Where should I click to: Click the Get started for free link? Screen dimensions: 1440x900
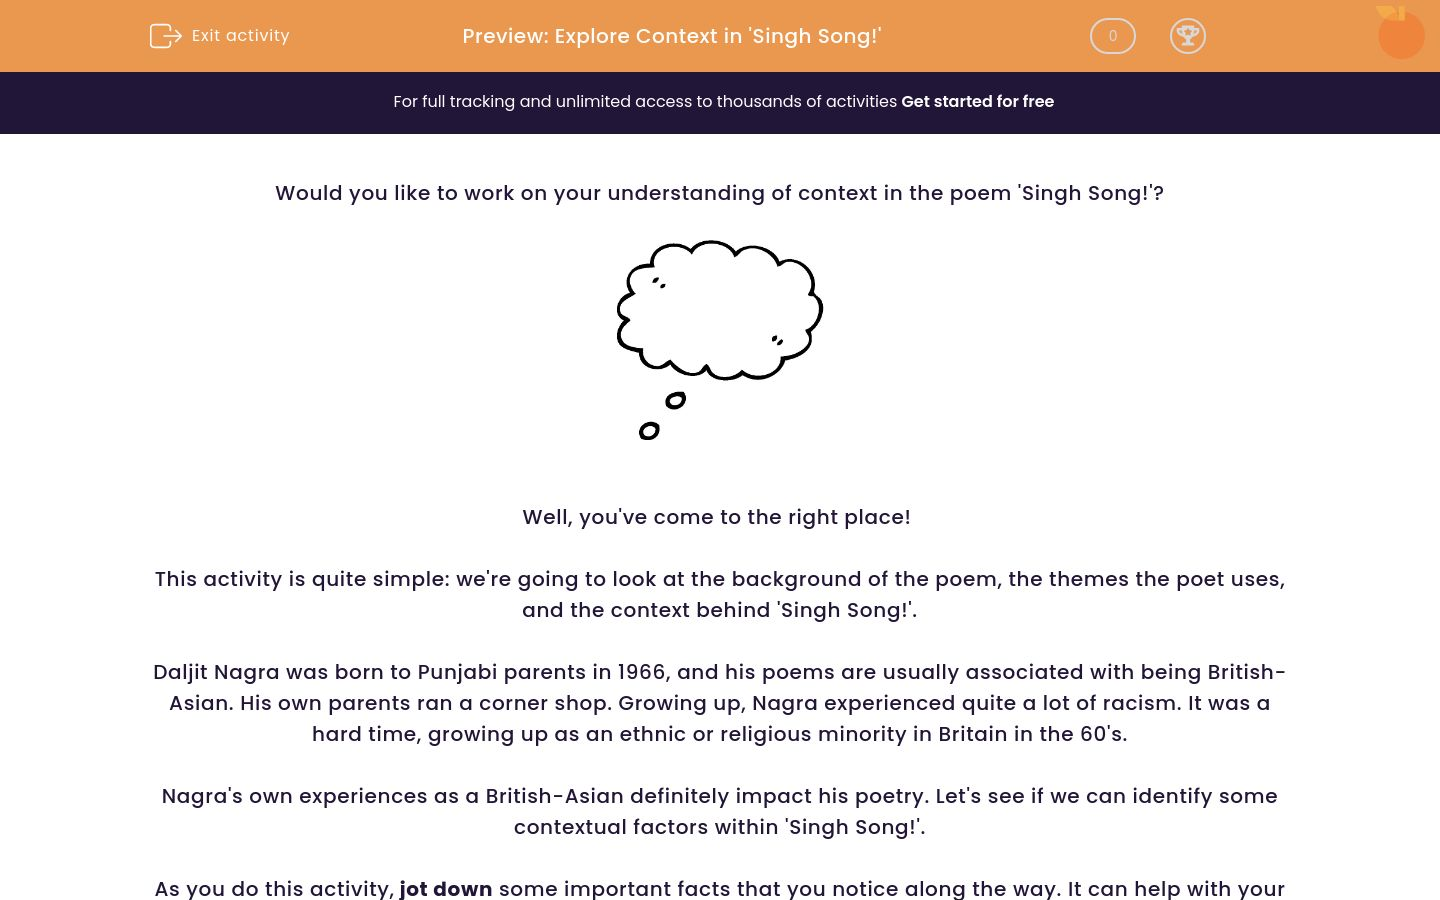(x=977, y=101)
